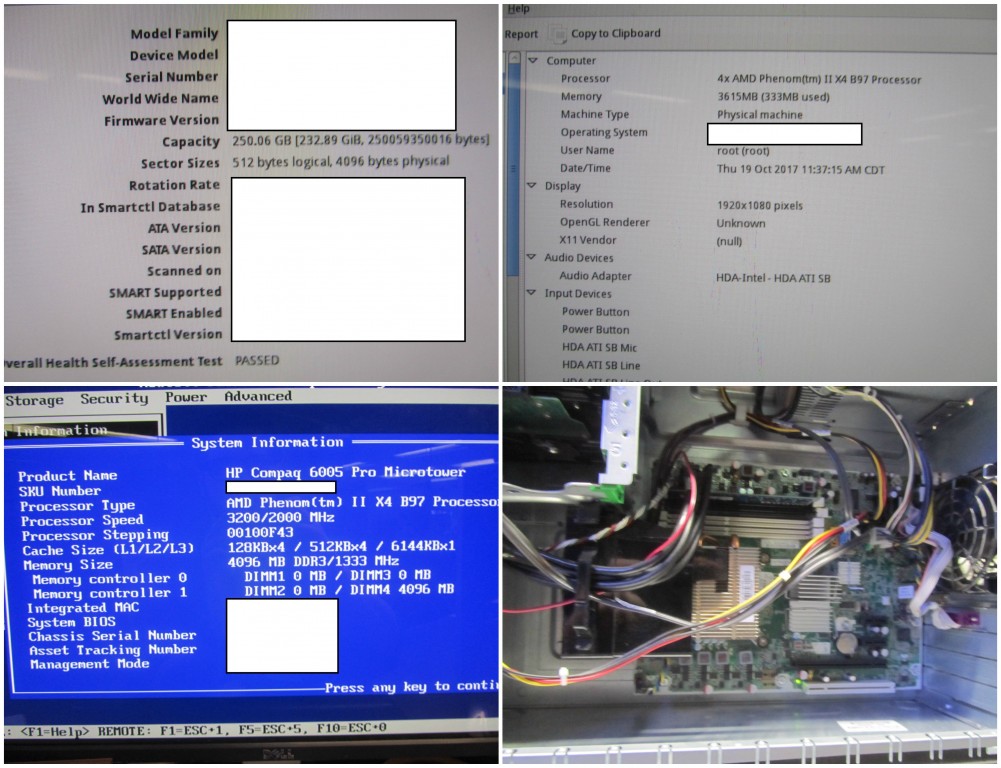The width and height of the screenshot is (1001, 768).
Task: Click 'HP Compaq 6005 Pro Microtower' product name
Action: coord(345,472)
